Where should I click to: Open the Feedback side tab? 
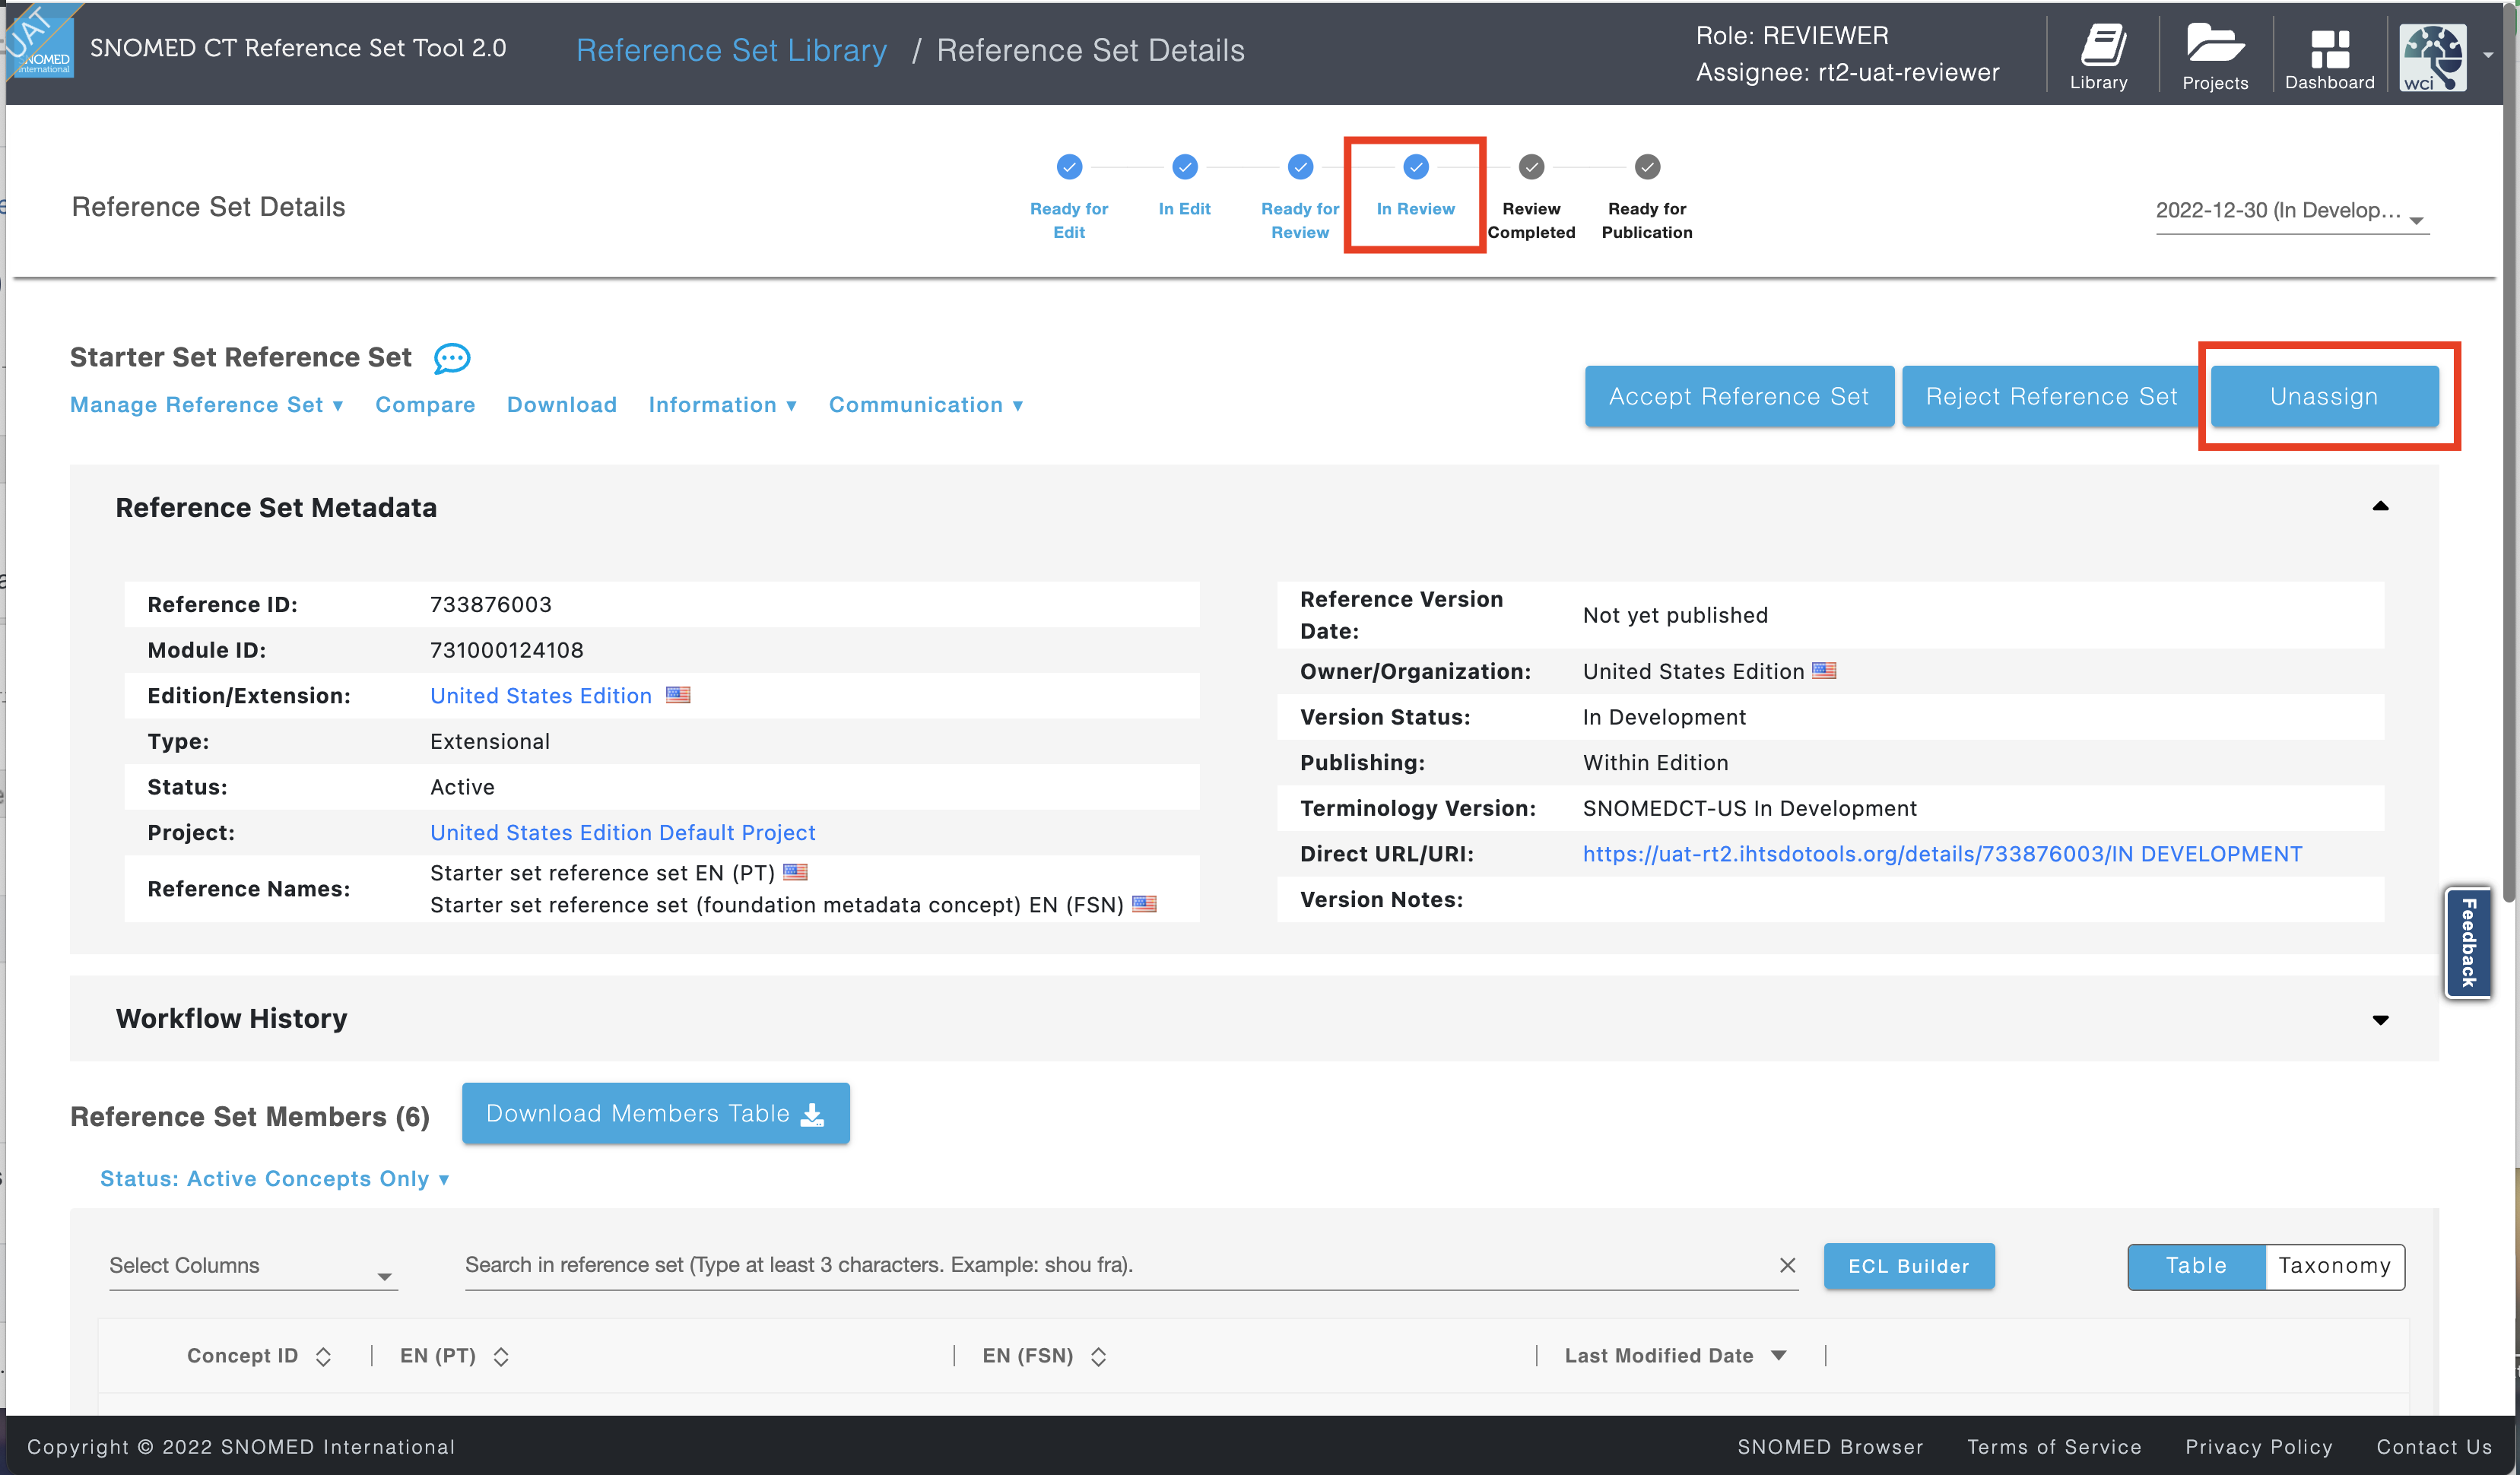click(2468, 942)
